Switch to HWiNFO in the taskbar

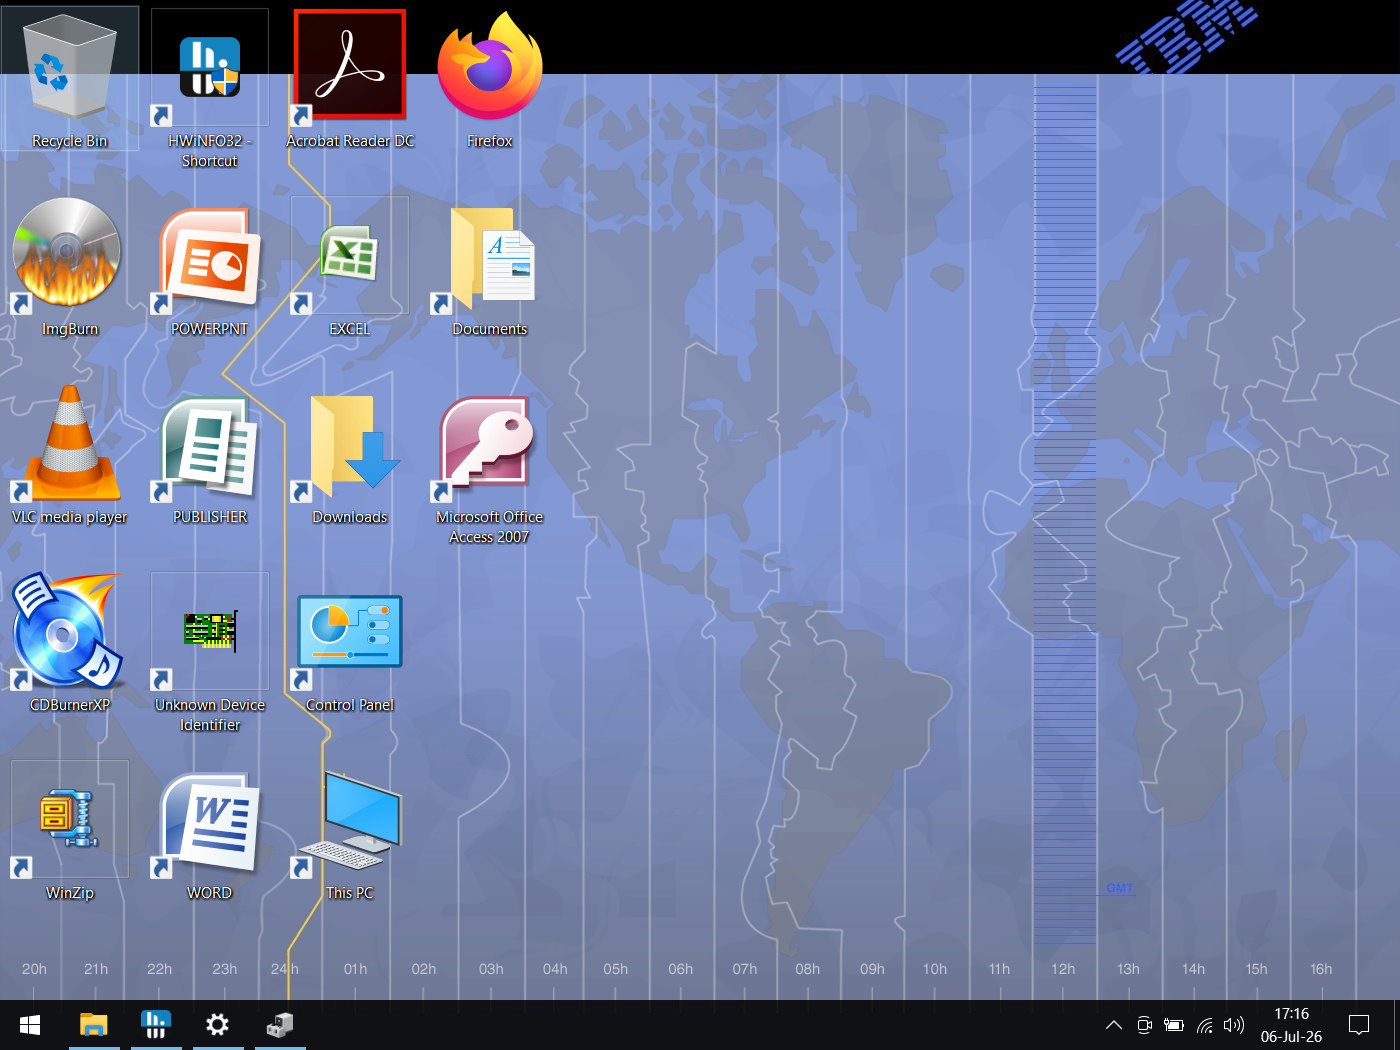[156, 1025]
